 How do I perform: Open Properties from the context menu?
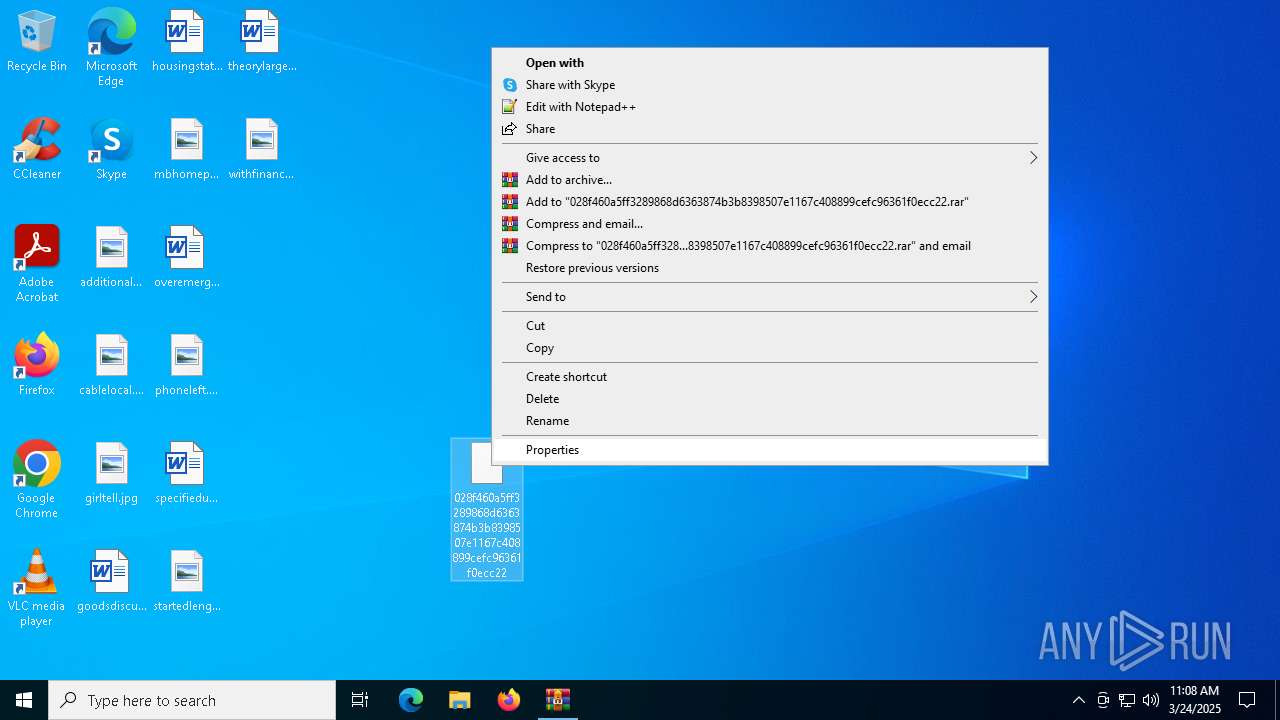coord(770,450)
